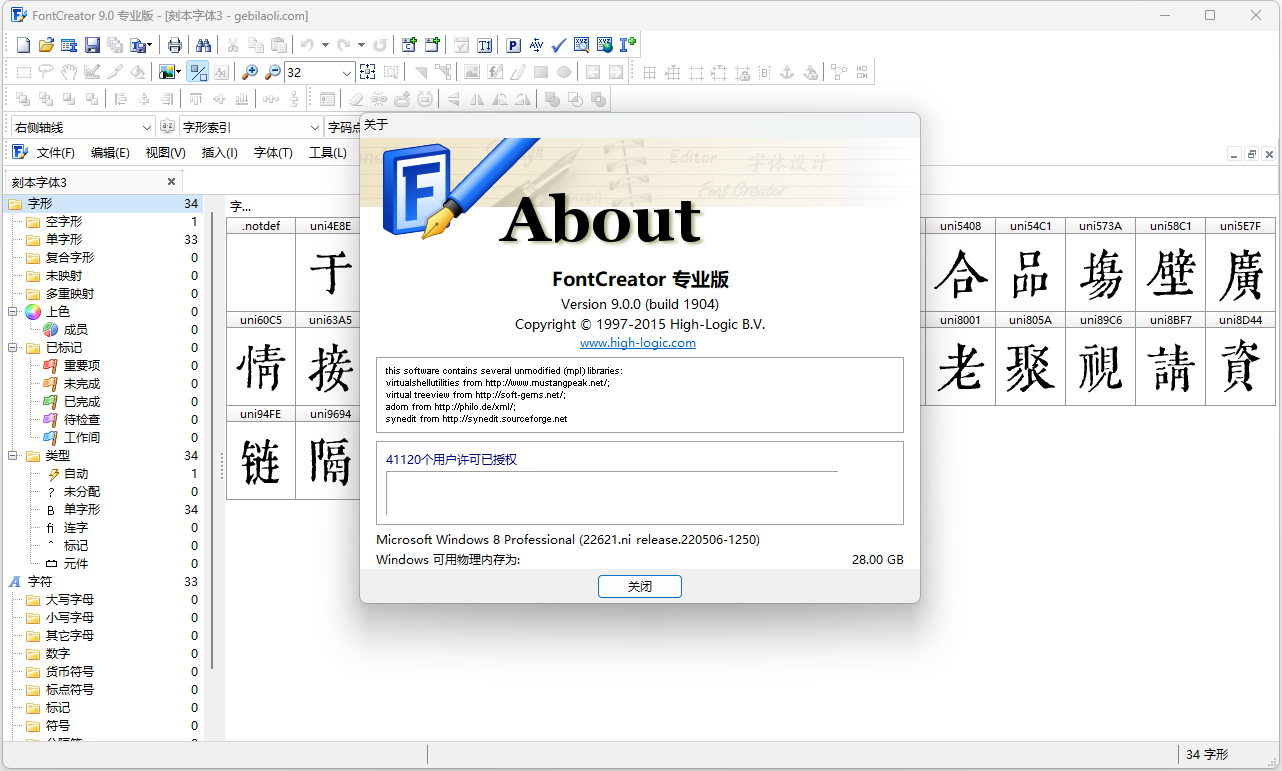
Task: Select the uni8001 老 glyph cell
Action: 960,359
